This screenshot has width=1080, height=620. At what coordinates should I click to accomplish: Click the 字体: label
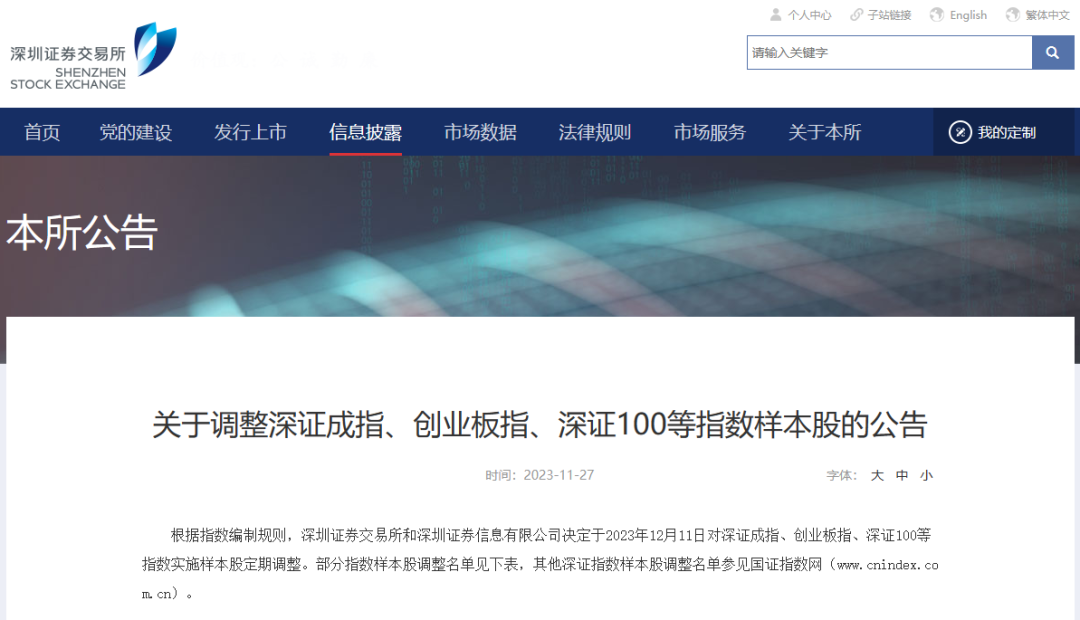point(842,475)
